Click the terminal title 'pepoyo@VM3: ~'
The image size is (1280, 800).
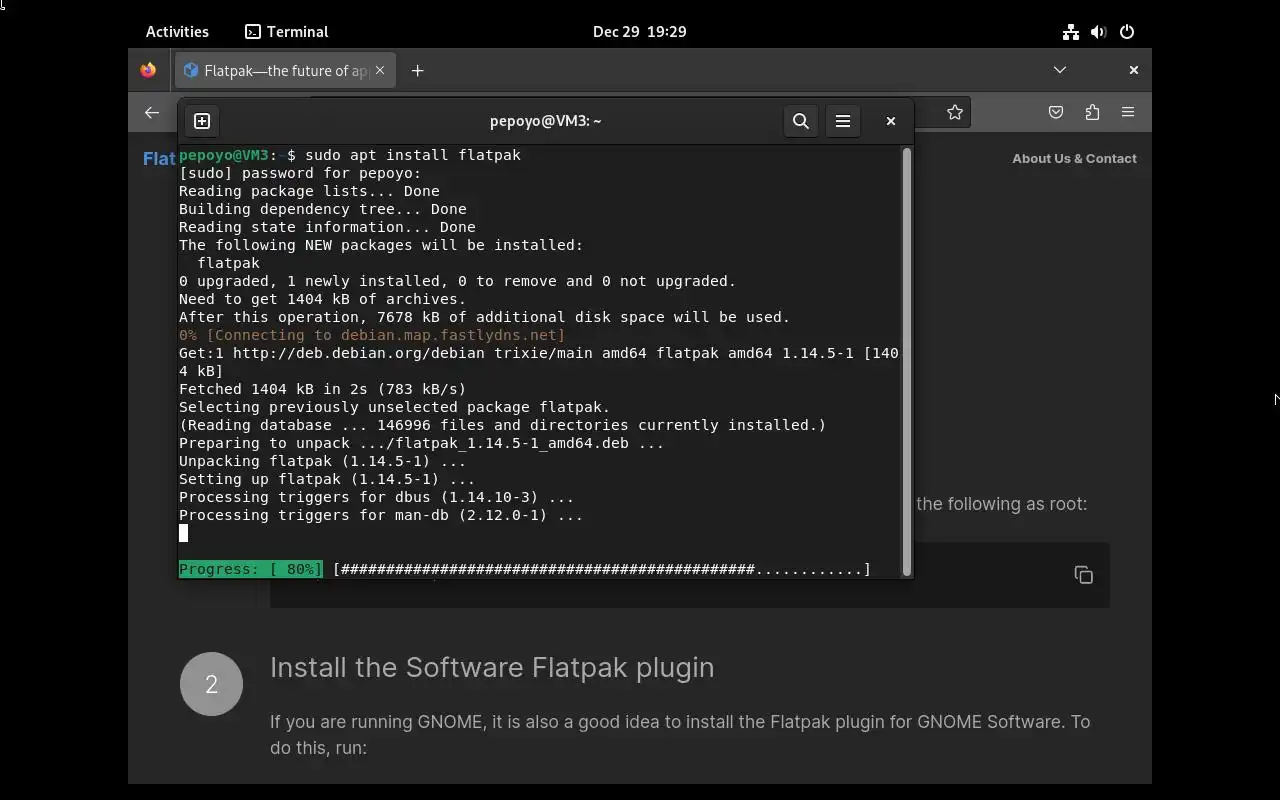click(x=546, y=121)
